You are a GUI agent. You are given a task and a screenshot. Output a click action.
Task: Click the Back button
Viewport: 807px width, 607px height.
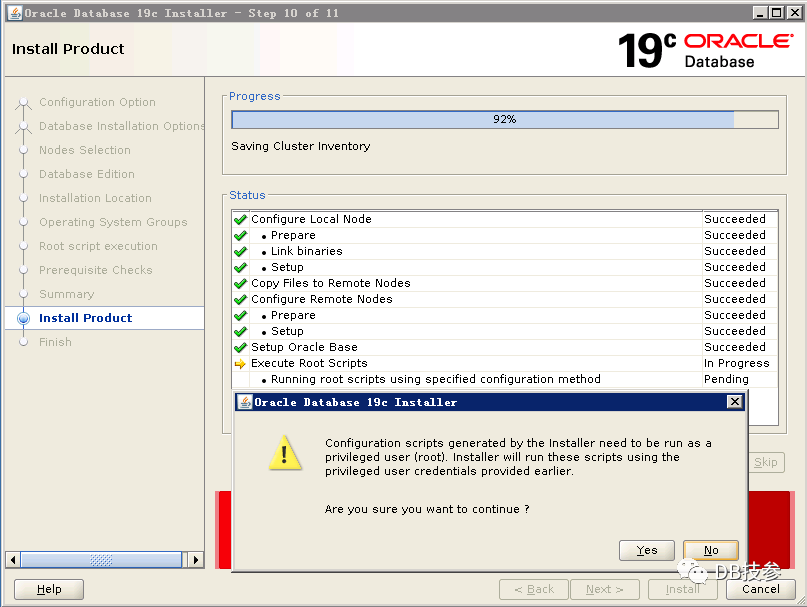tap(534, 589)
